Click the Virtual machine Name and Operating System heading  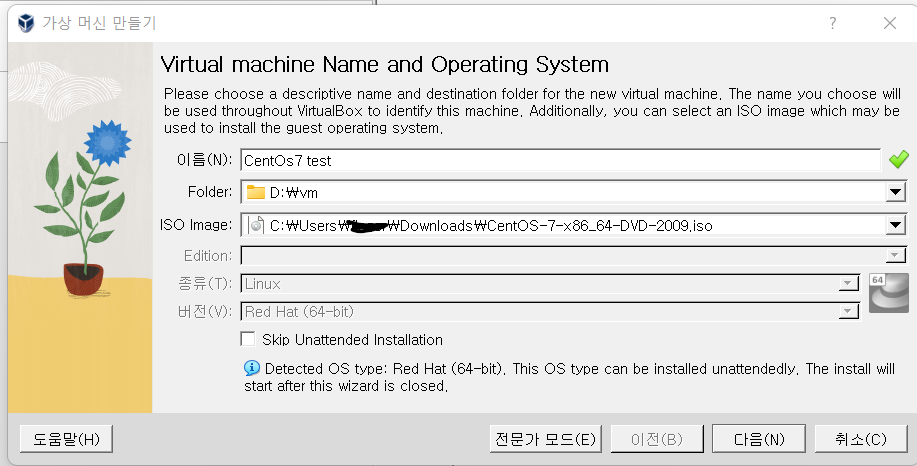(x=384, y=64)
